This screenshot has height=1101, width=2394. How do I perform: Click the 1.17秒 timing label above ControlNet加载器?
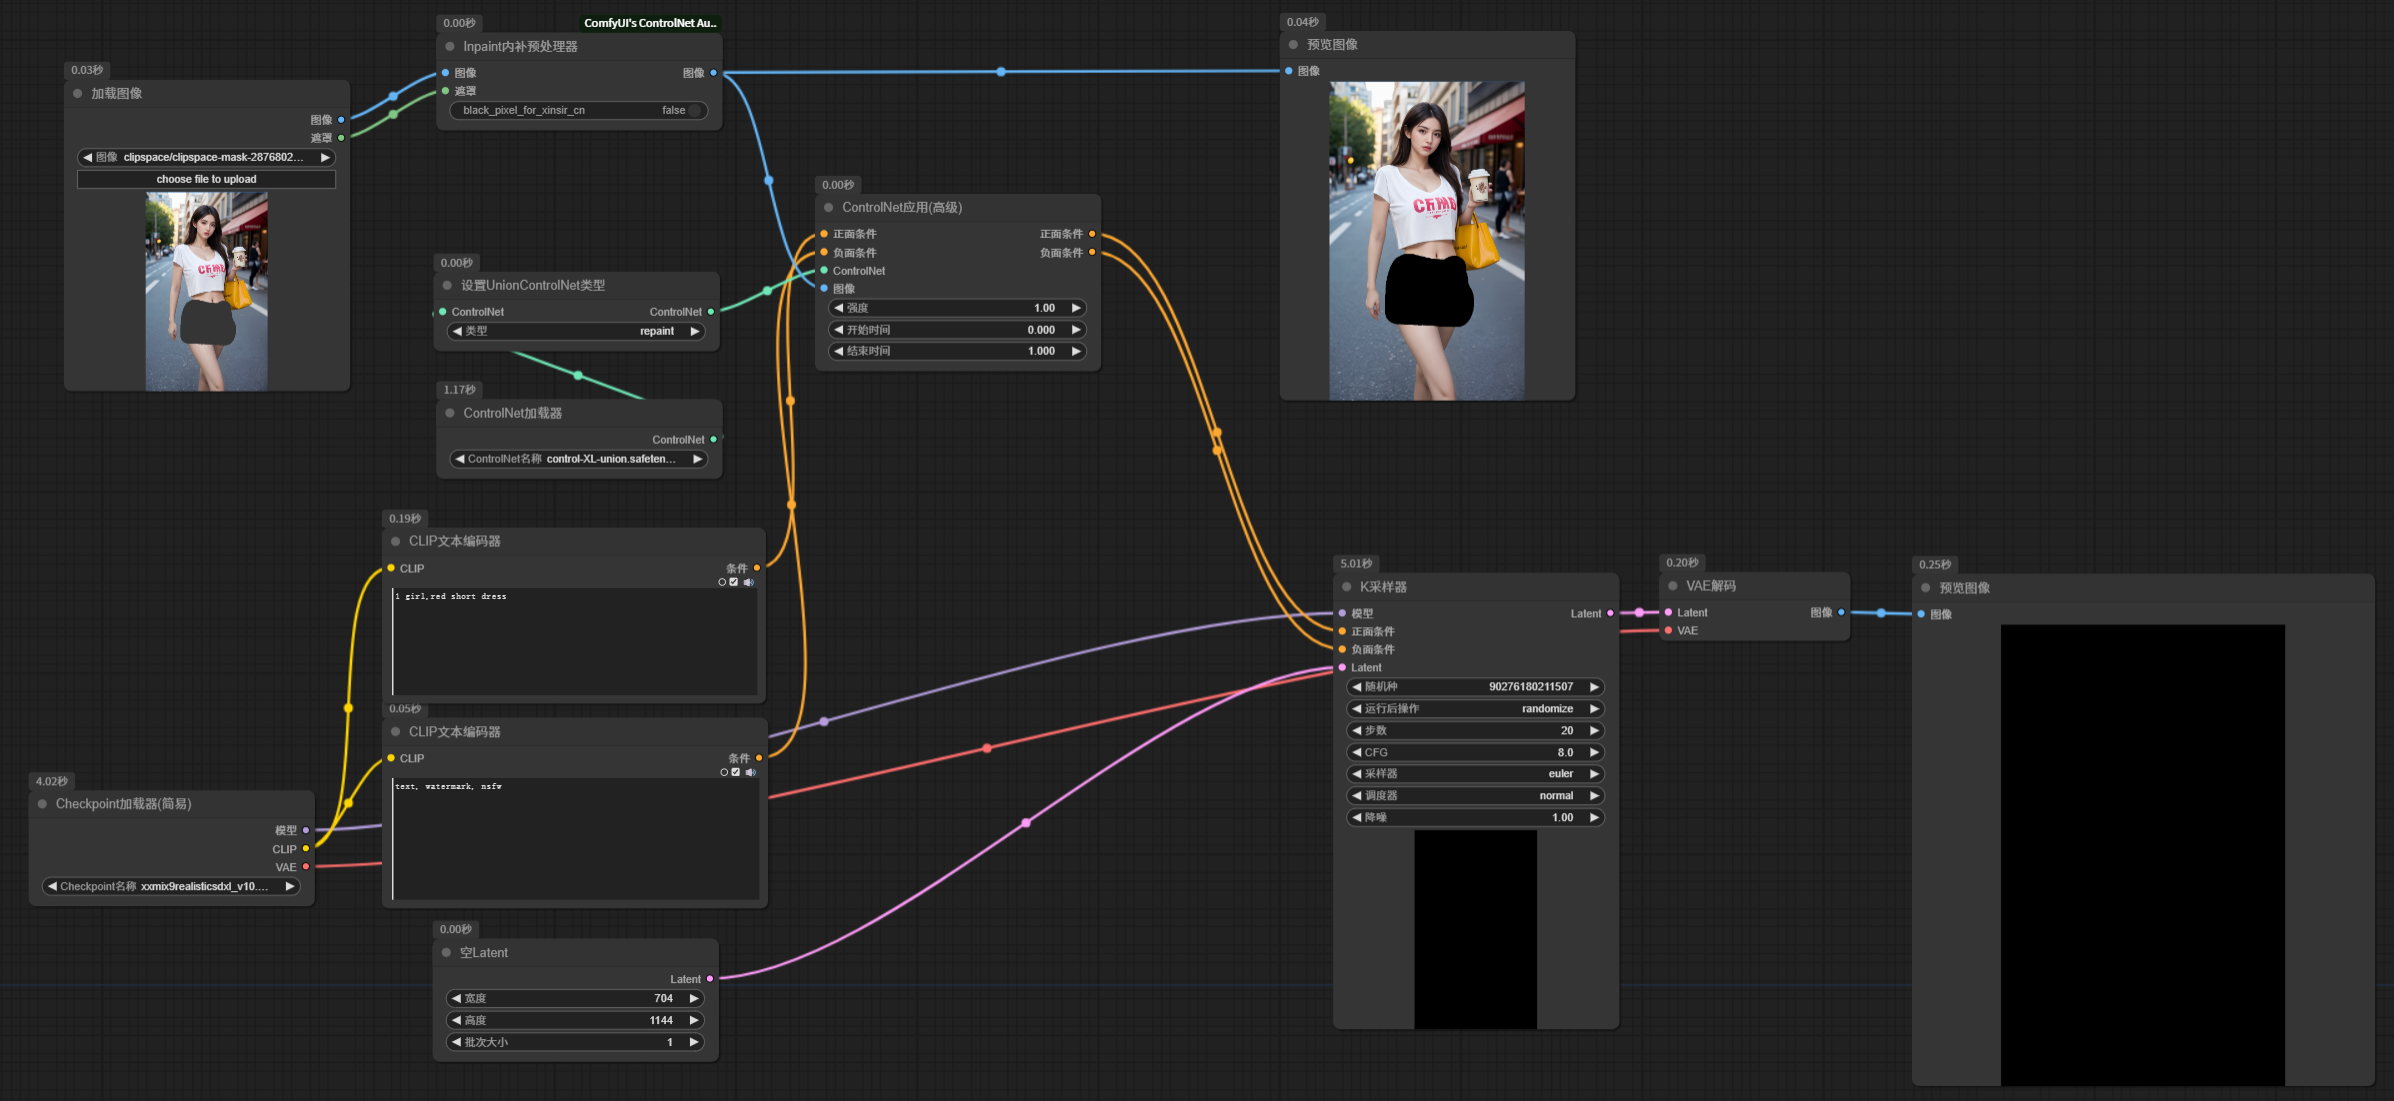pos(459,390)
